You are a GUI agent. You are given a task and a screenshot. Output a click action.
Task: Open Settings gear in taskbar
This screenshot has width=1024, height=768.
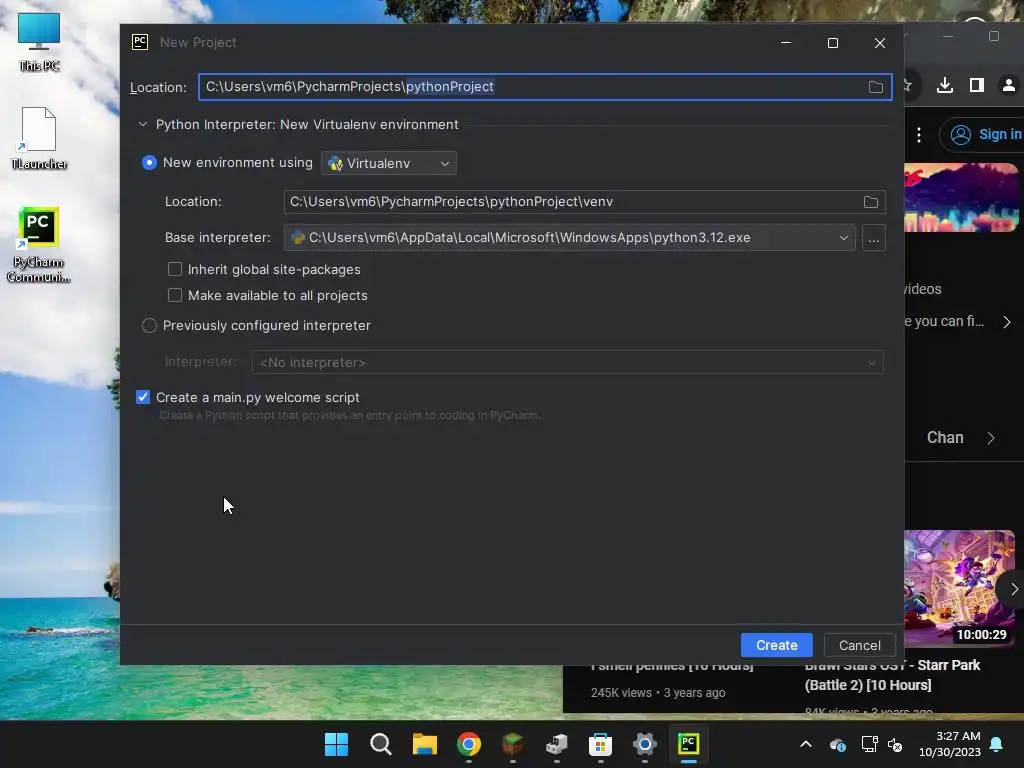click(x=645, y=744)
